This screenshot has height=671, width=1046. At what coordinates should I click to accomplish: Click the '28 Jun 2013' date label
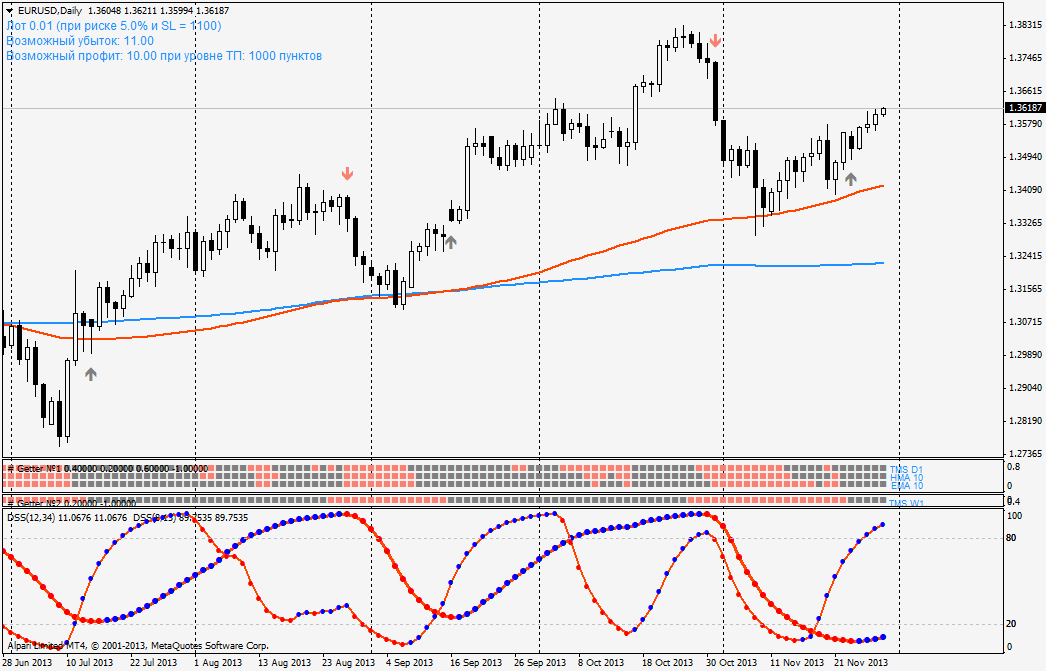27,662
